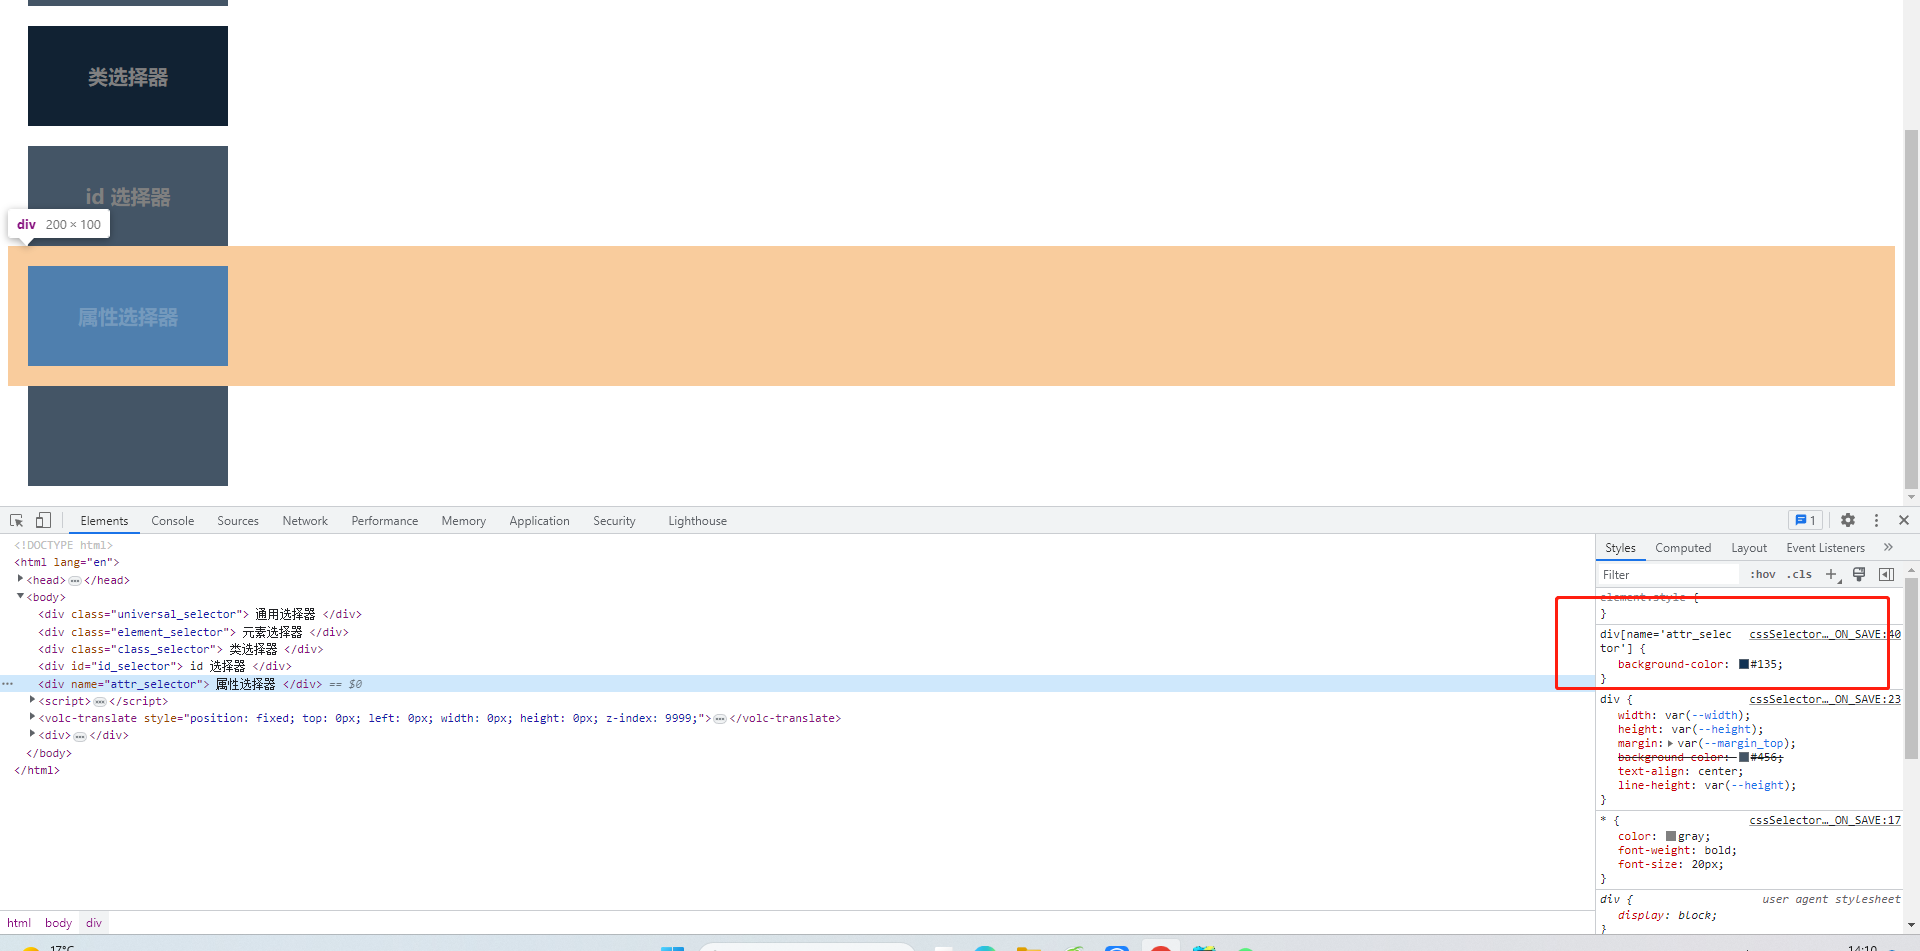Close the DevTools panel
Screen dimensions: 1920x951
coord(1904,520)
